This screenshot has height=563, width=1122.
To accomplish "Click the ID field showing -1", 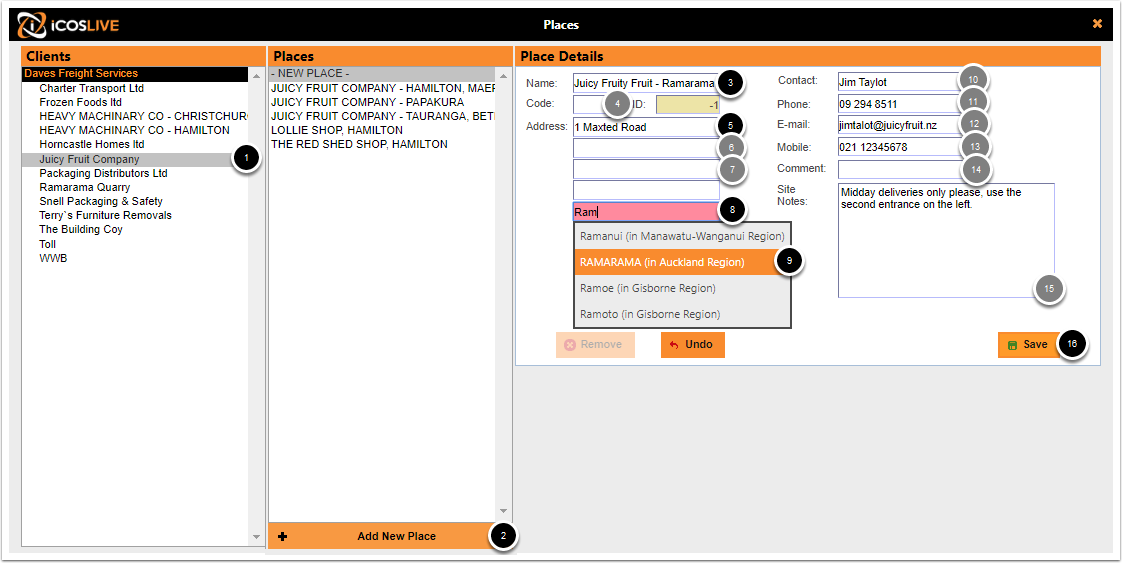I will (688, 104).
